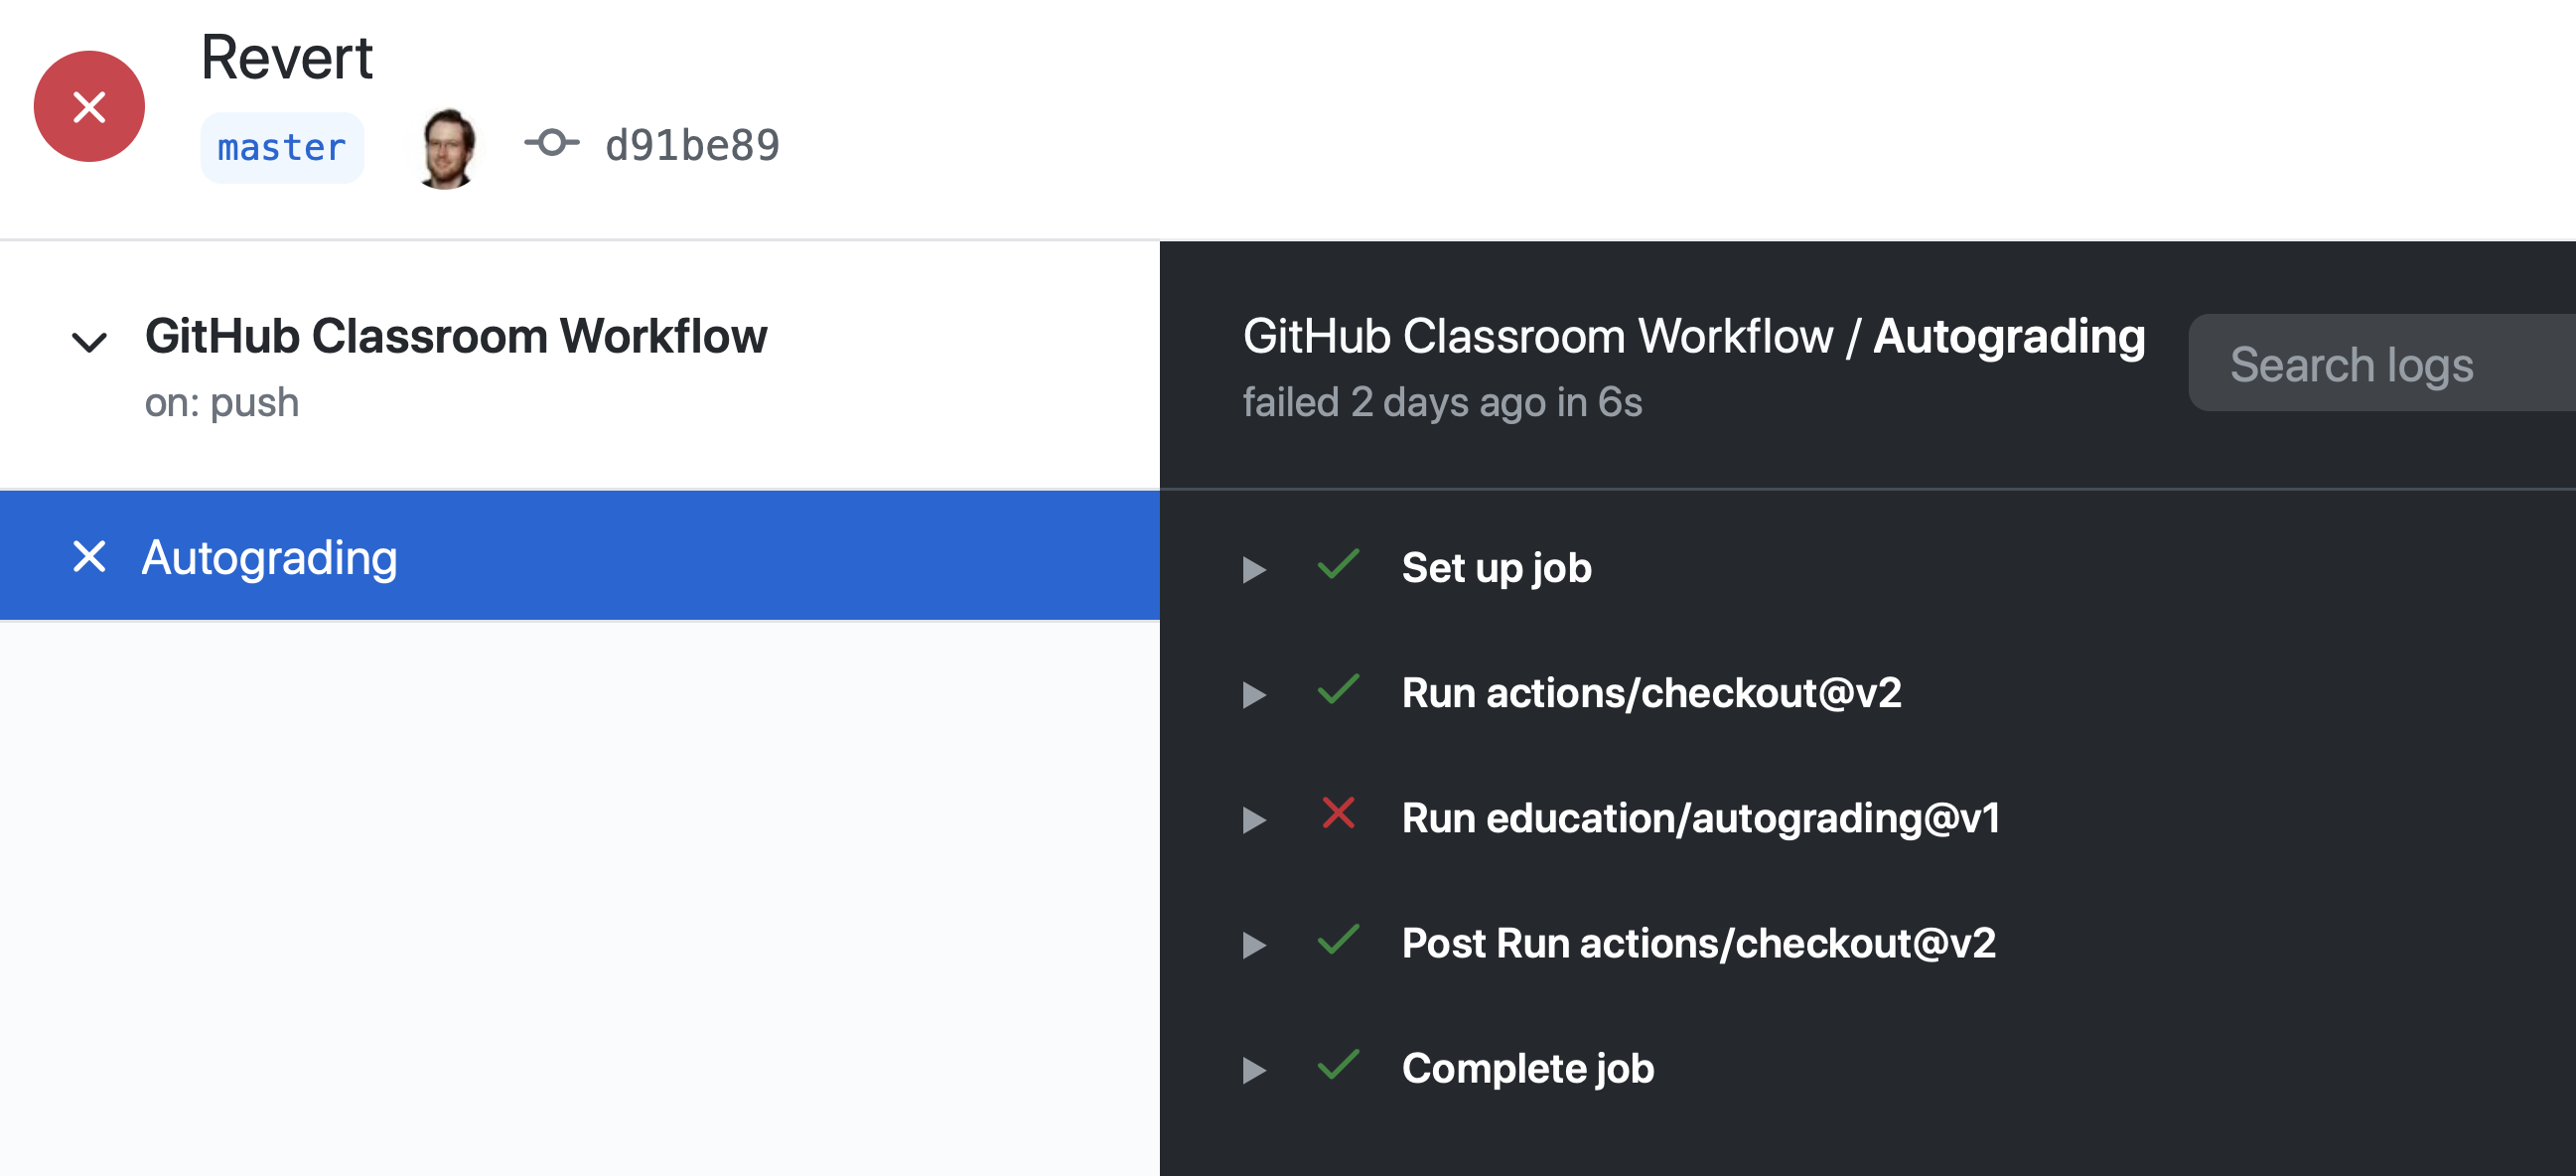The height and width of the screenshot is (1176, 2576).
Task: Expand the Run actions/checkout@v2 step
Action: pyautogui.click(x=1254, y=694)
